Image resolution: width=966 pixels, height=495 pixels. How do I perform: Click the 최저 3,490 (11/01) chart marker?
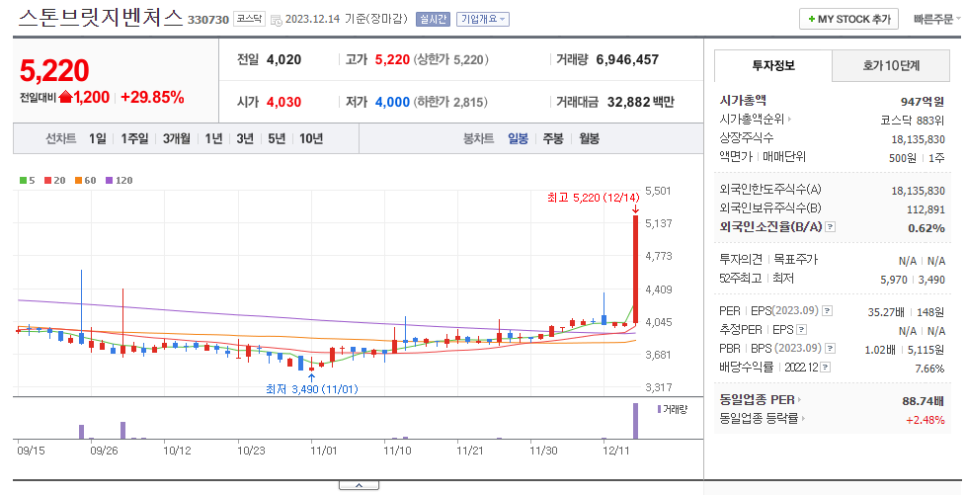click(x=312, y=389)
